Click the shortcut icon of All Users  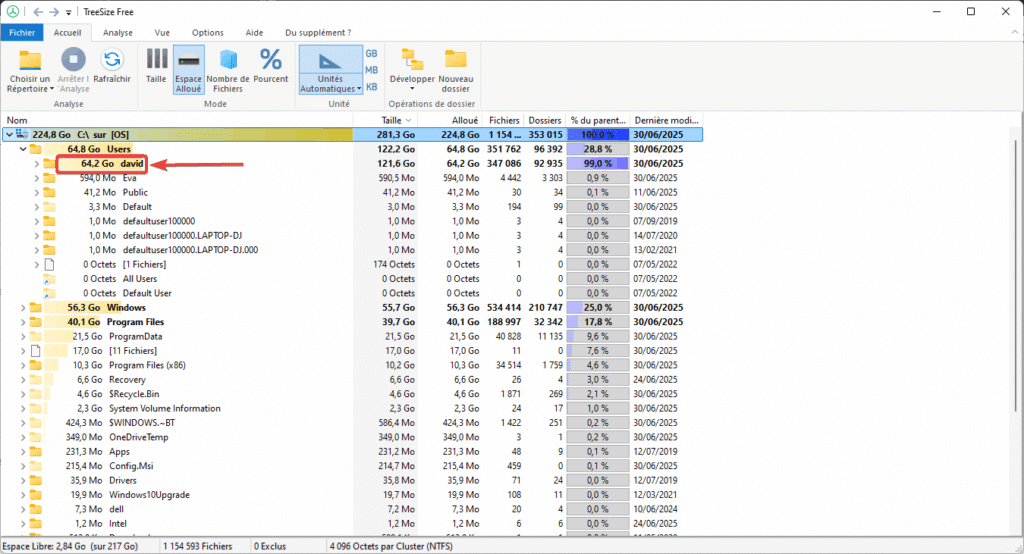(49, 279)
